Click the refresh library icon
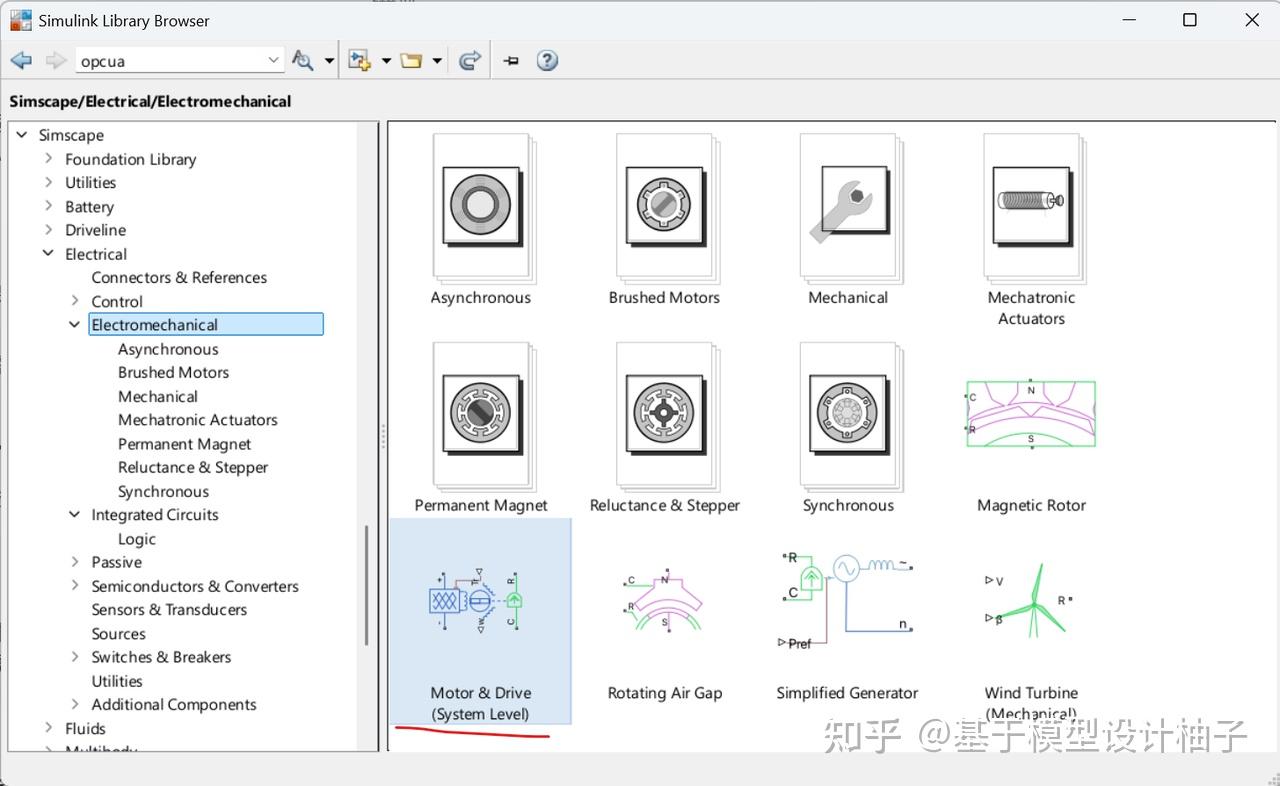This screenshot has width=1280, height=786. 470,61
